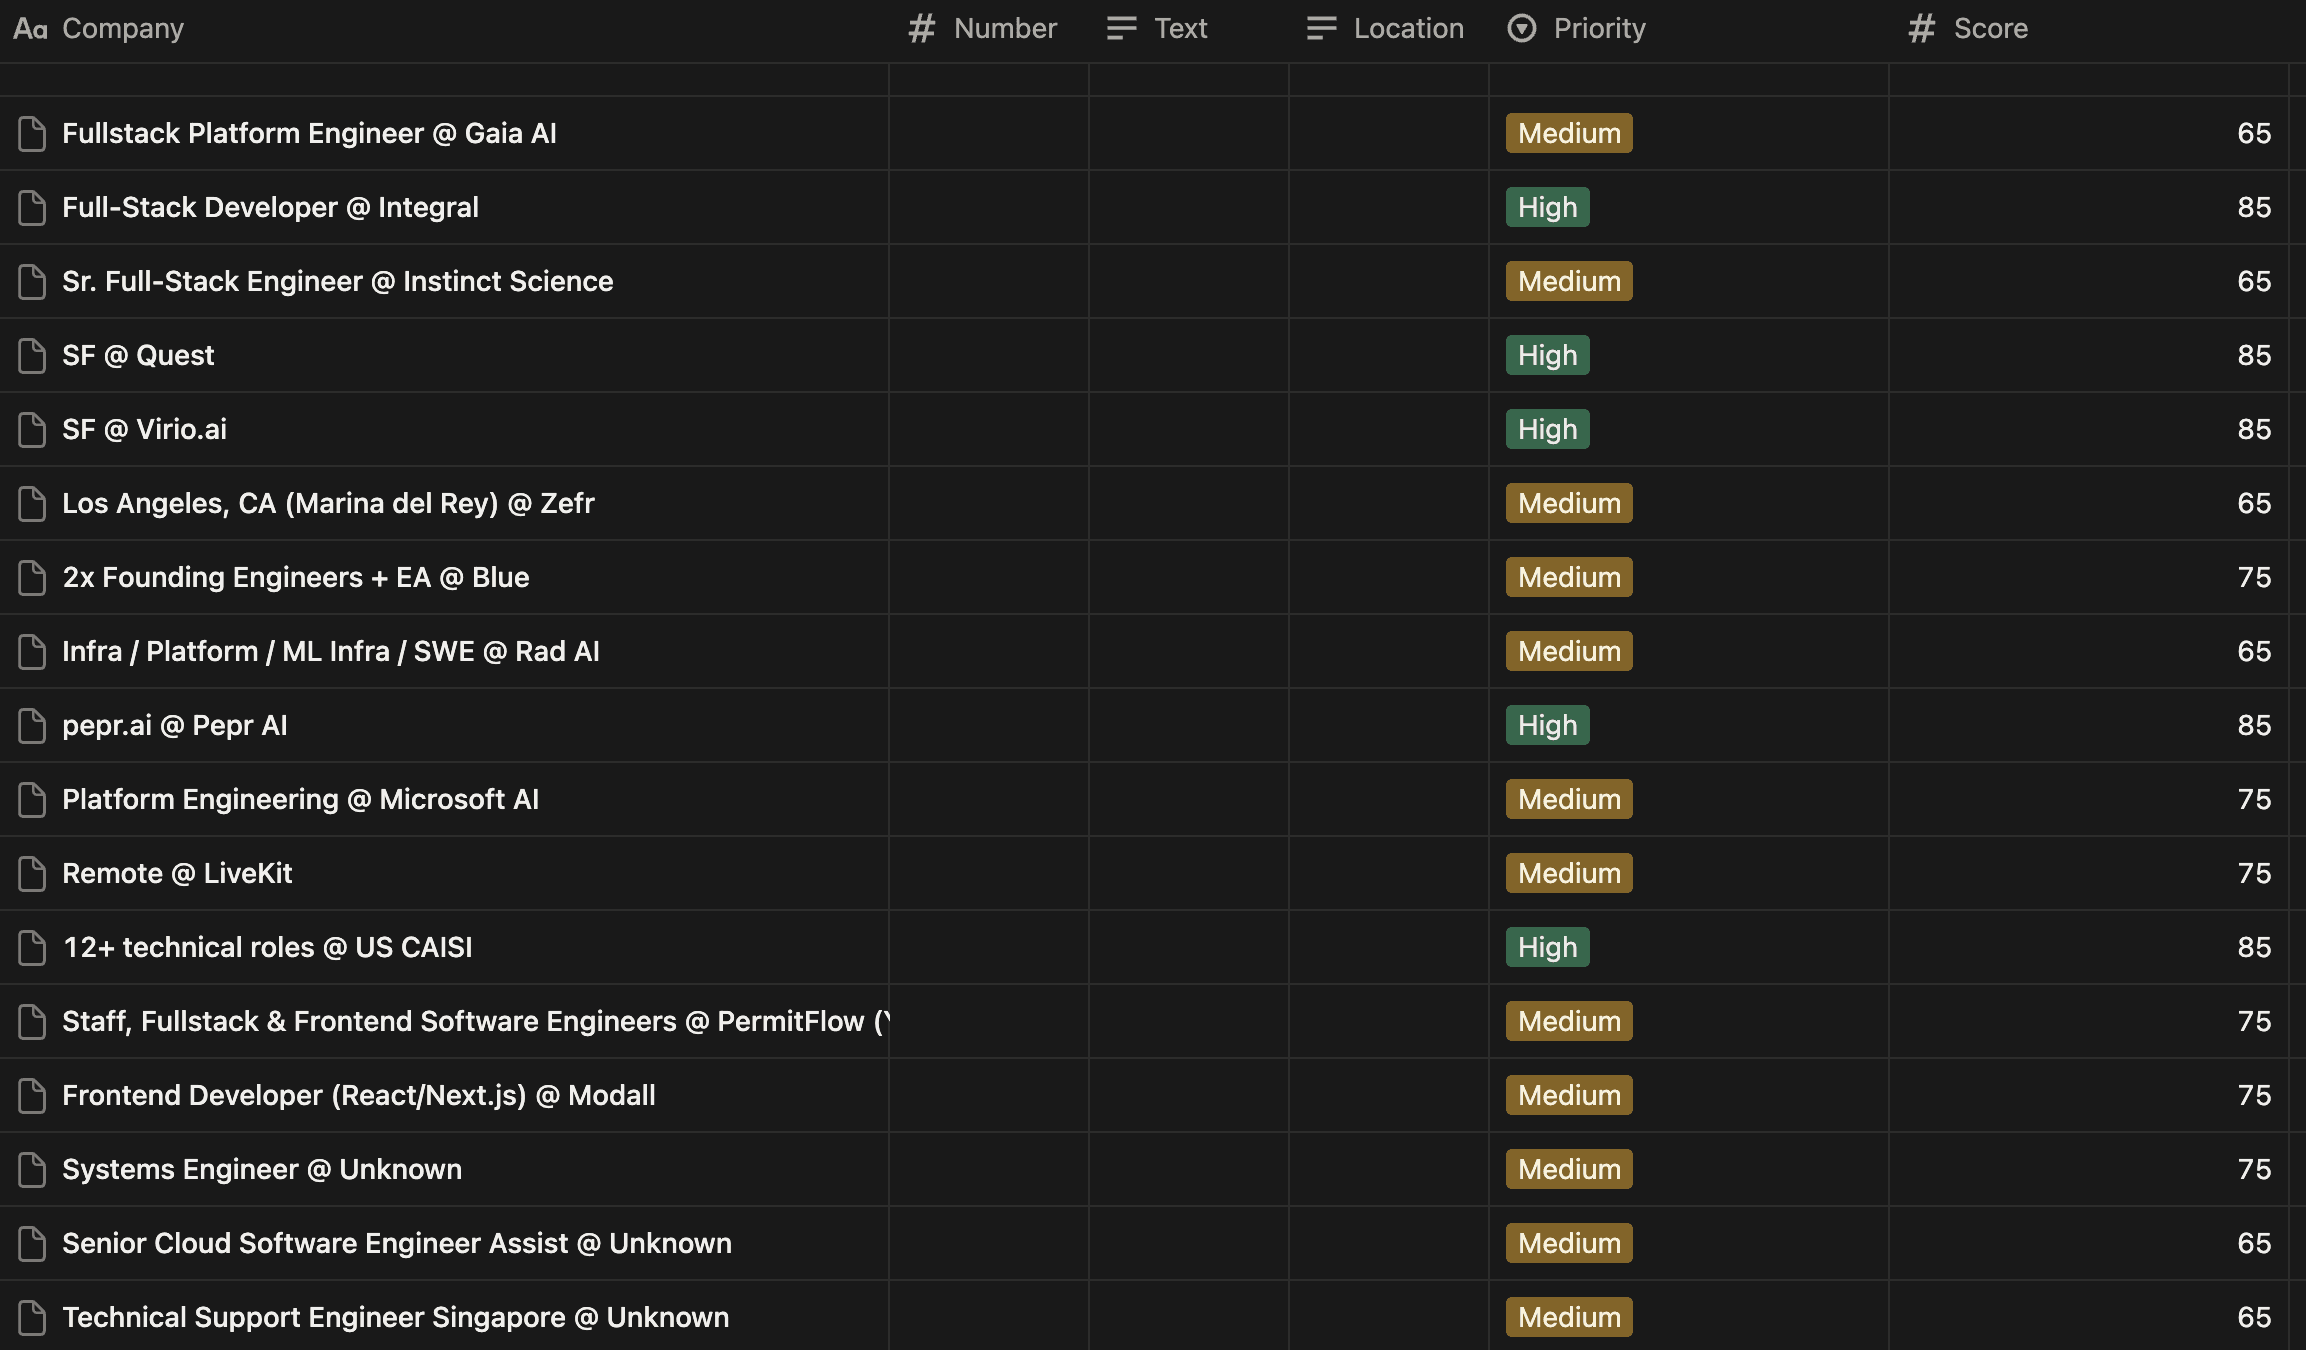Open the Priority column options dropdown
The height and width of the screenshot is (1350, 2306).
tap(1598, 28)
